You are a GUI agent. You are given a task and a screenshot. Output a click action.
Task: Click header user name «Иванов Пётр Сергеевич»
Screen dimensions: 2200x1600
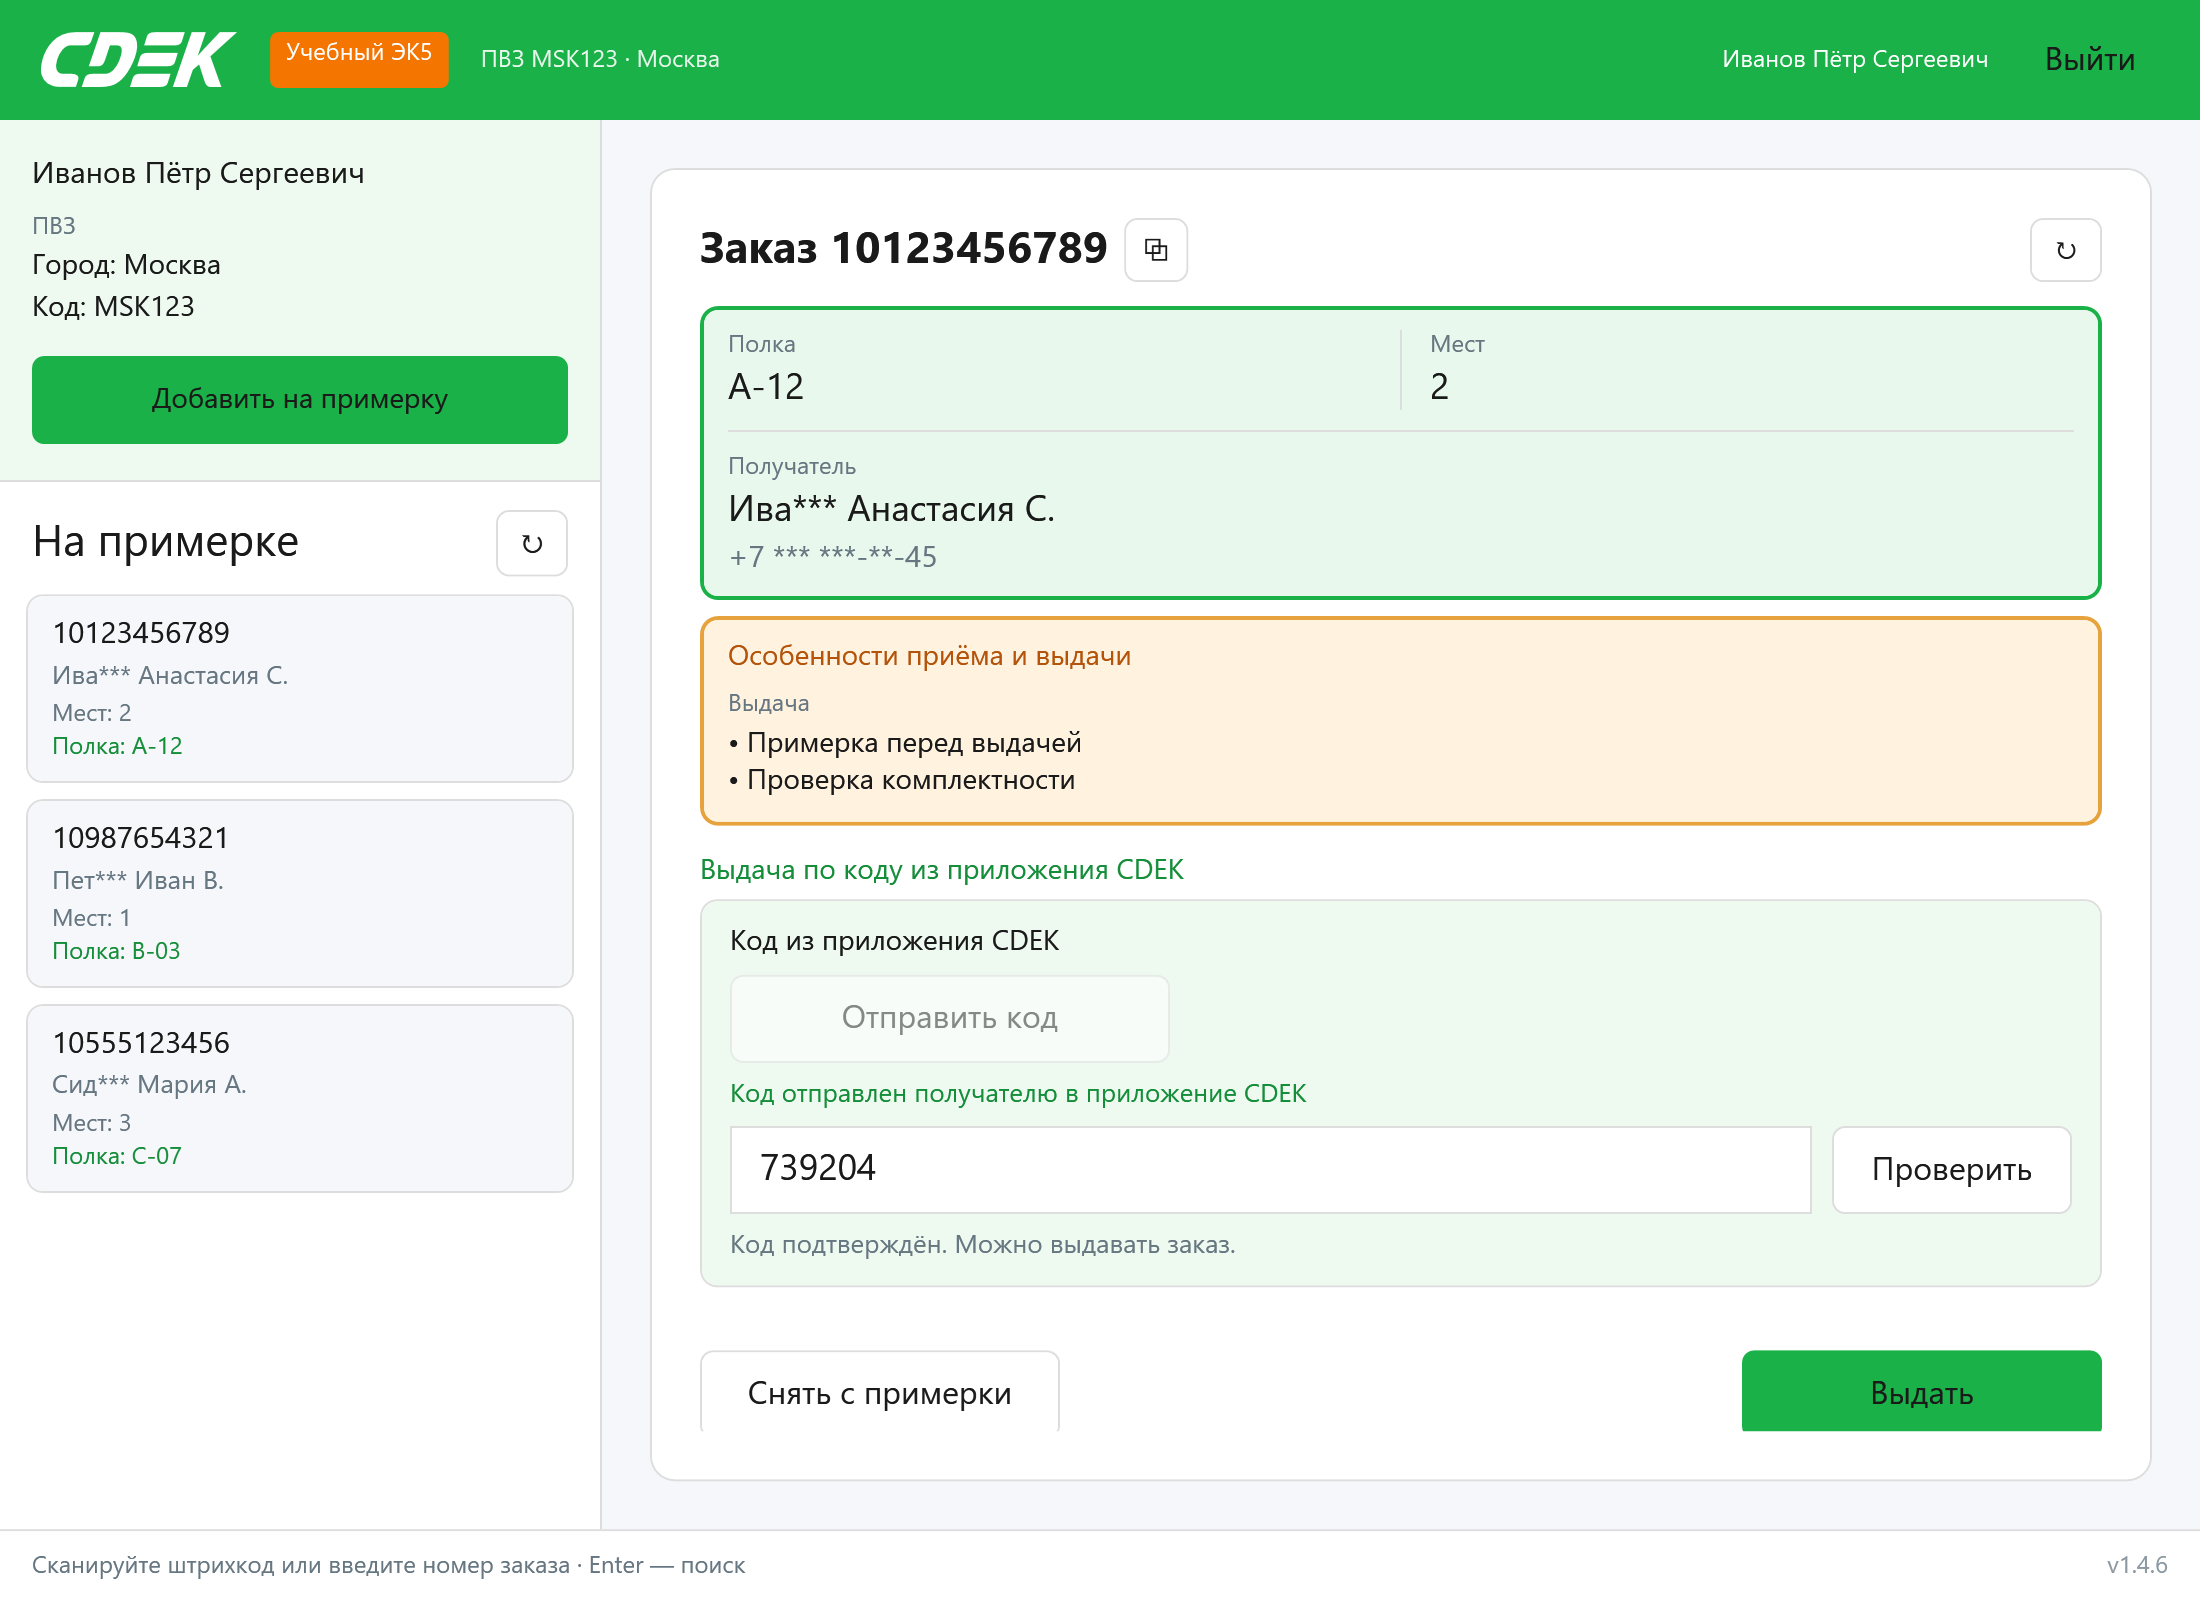pyautogui.click(x=1855, y=59)
